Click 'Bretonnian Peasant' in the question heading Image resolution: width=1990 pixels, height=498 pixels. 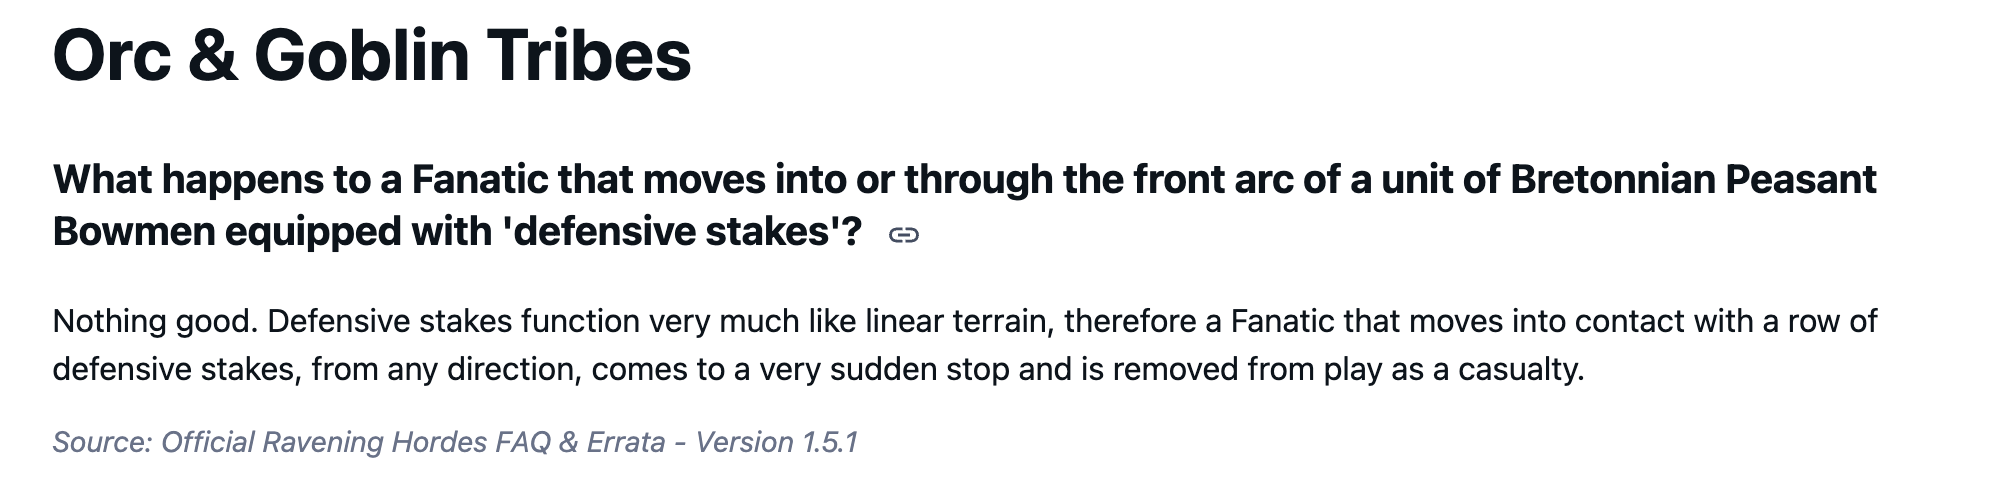click(1693, 180)
